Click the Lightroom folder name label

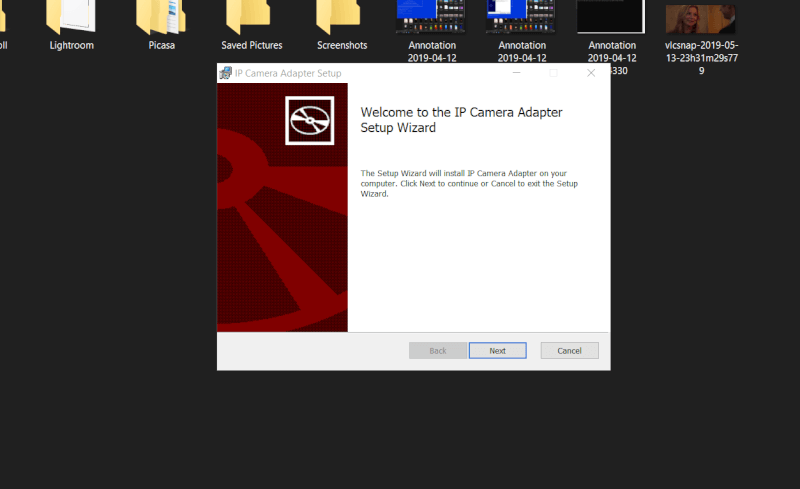coord(71,45)
